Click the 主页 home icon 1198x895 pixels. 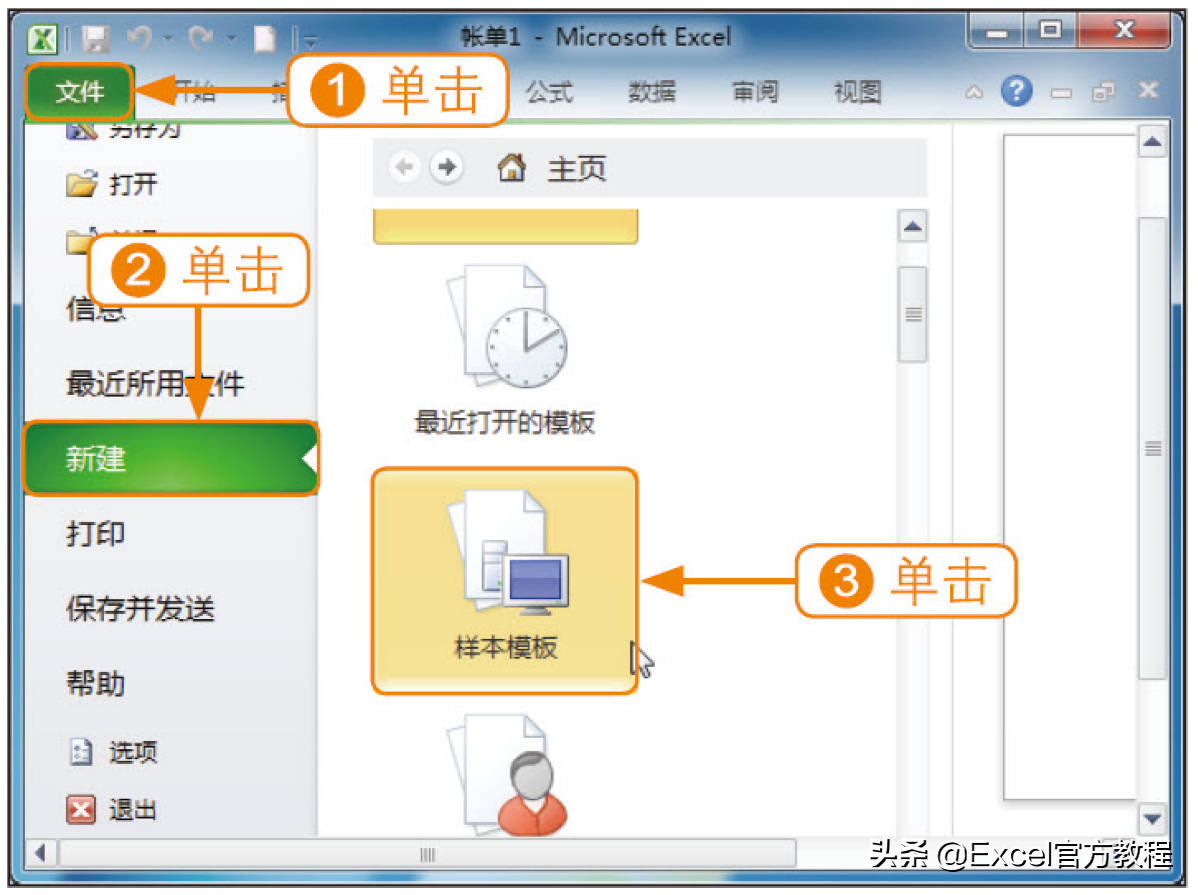pos(512,167)
